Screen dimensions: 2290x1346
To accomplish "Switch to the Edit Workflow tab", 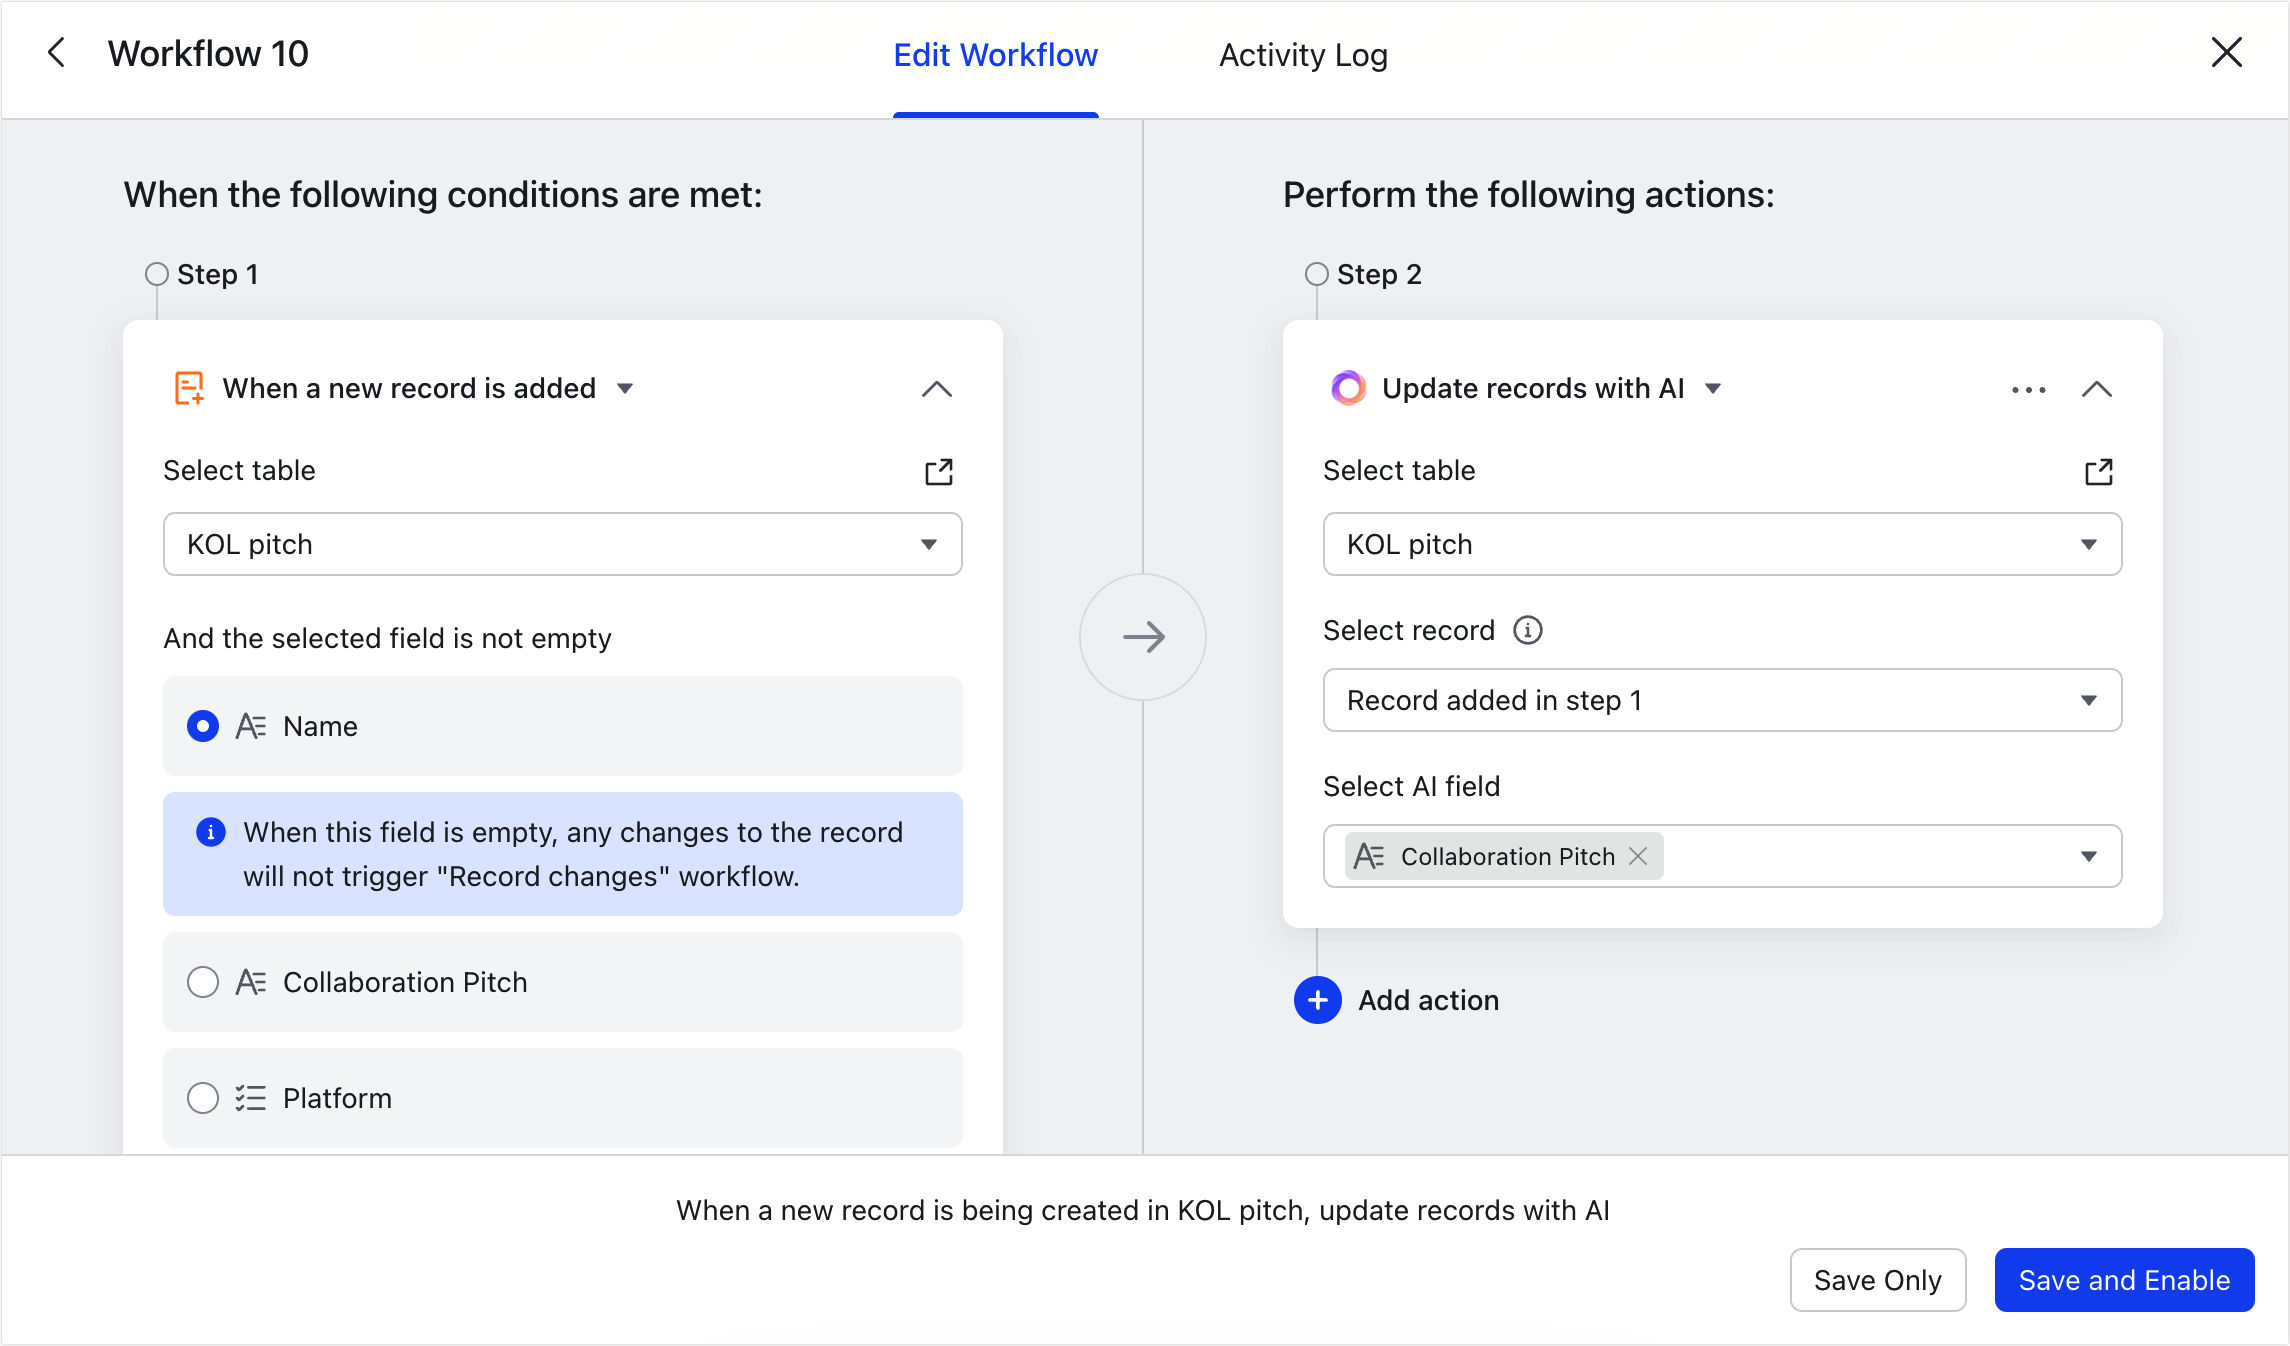I will [x=995, y=55].
